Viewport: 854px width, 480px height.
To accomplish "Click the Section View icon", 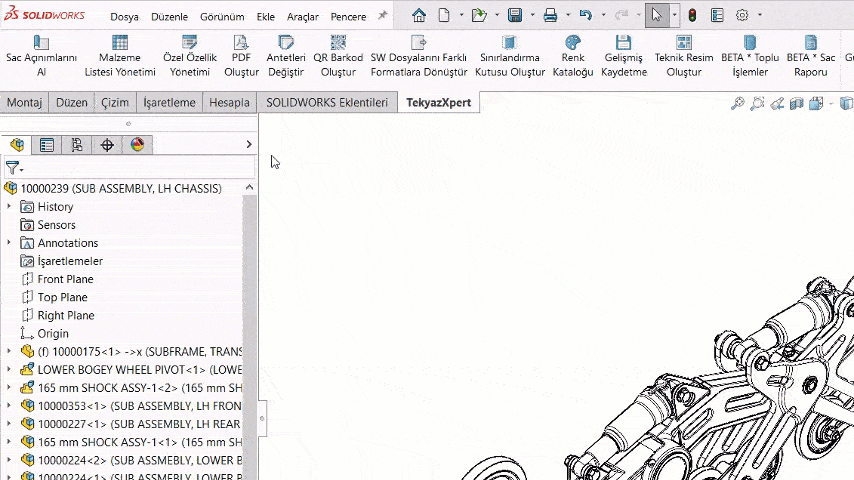I will click(797, 104).
